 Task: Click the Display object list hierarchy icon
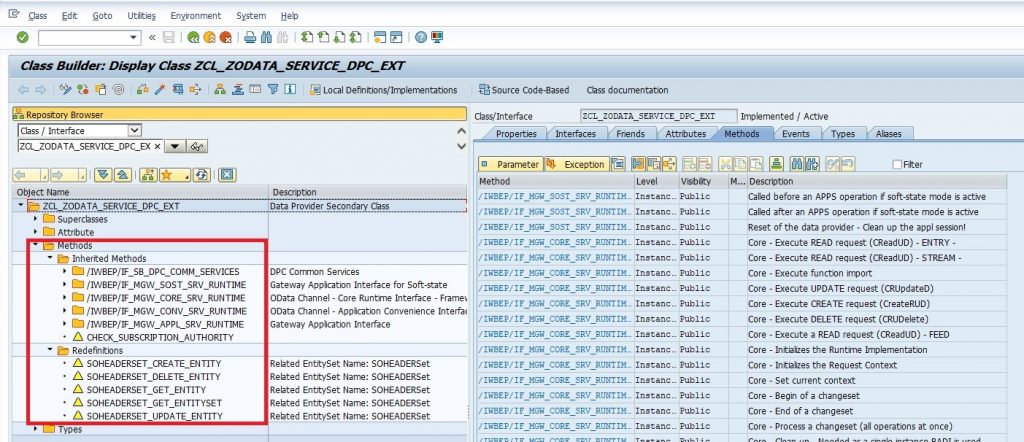point(220,89)
